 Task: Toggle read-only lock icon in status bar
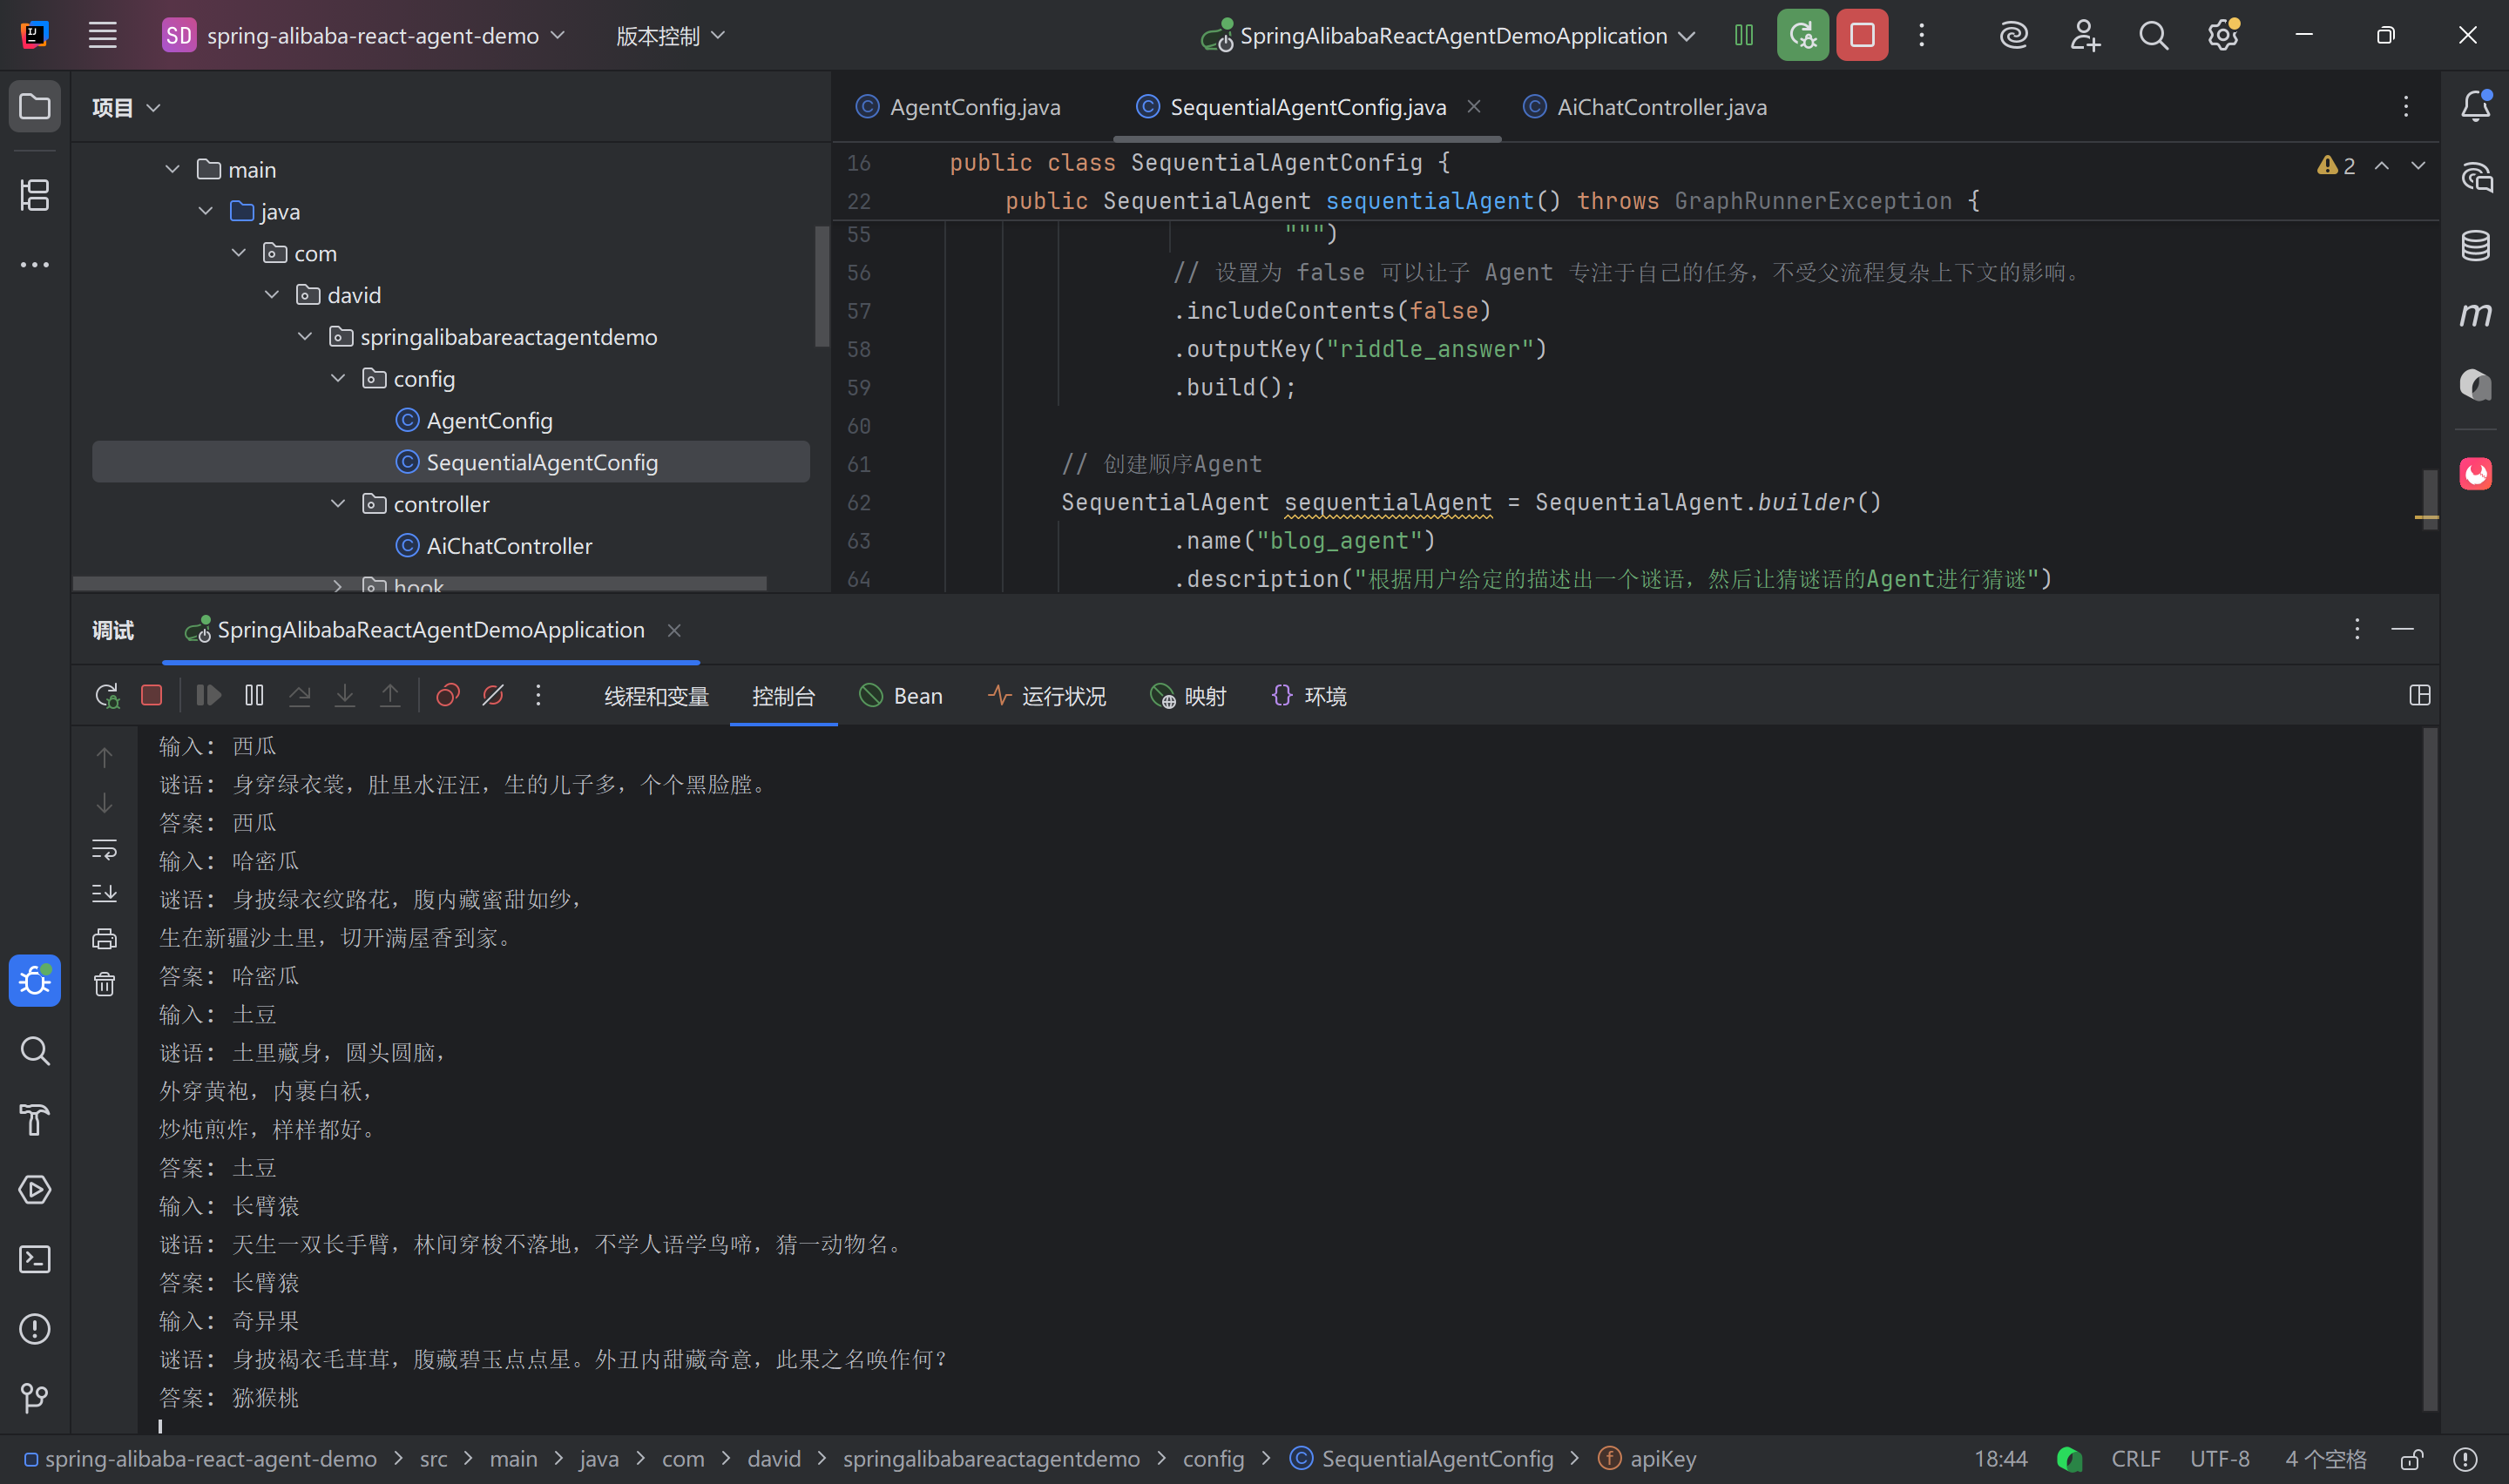click(x=2412, y=1459)
